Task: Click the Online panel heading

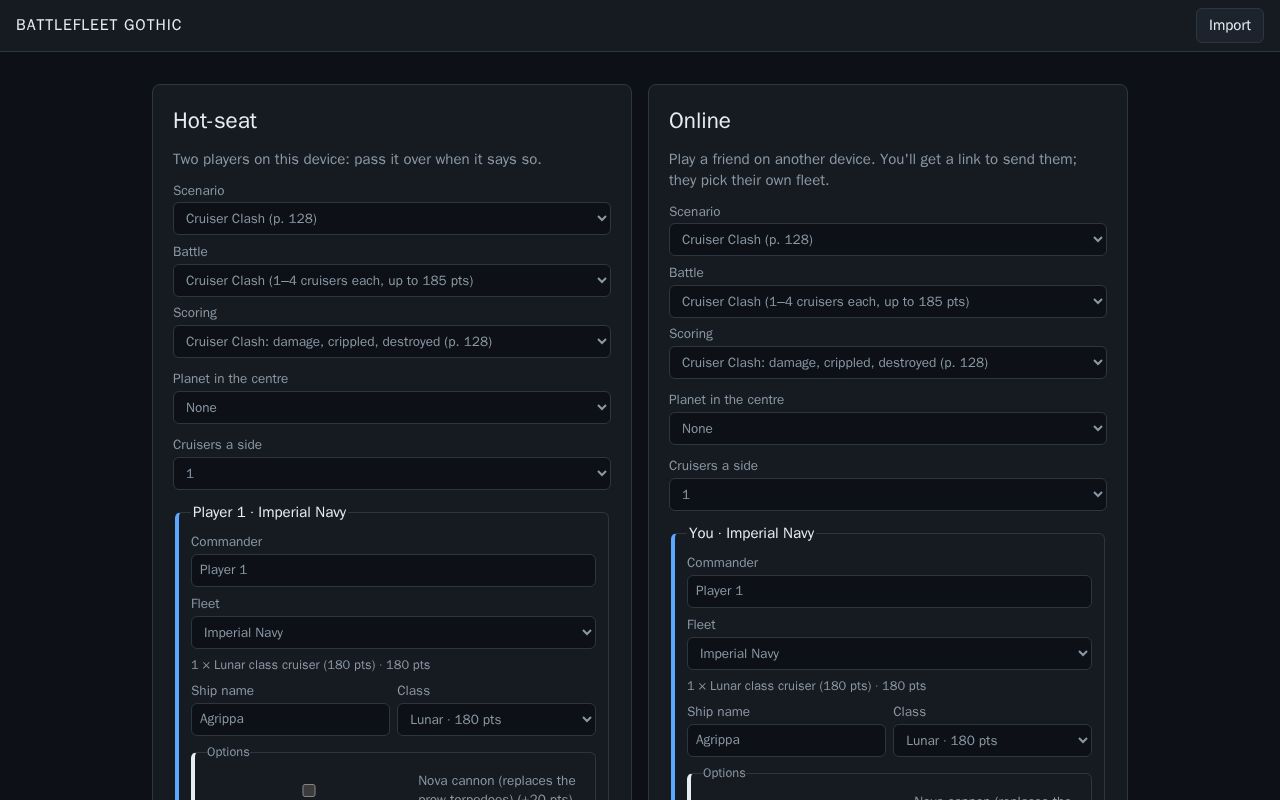Action: (x=700, y=121)
